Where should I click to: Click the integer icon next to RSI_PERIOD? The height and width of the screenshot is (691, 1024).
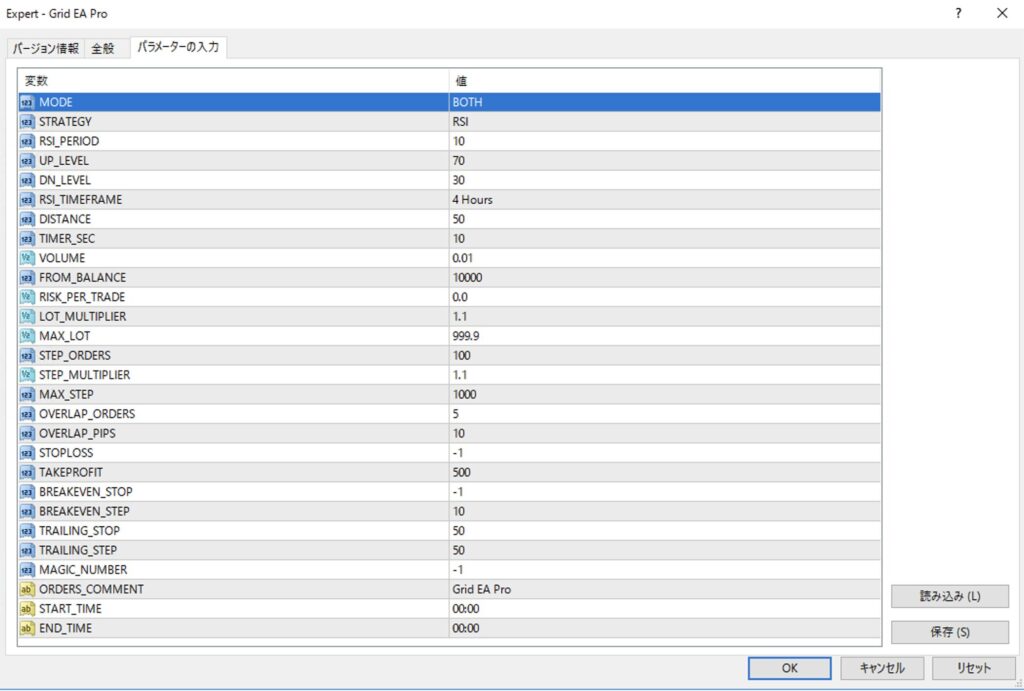(x=27, y=142)
